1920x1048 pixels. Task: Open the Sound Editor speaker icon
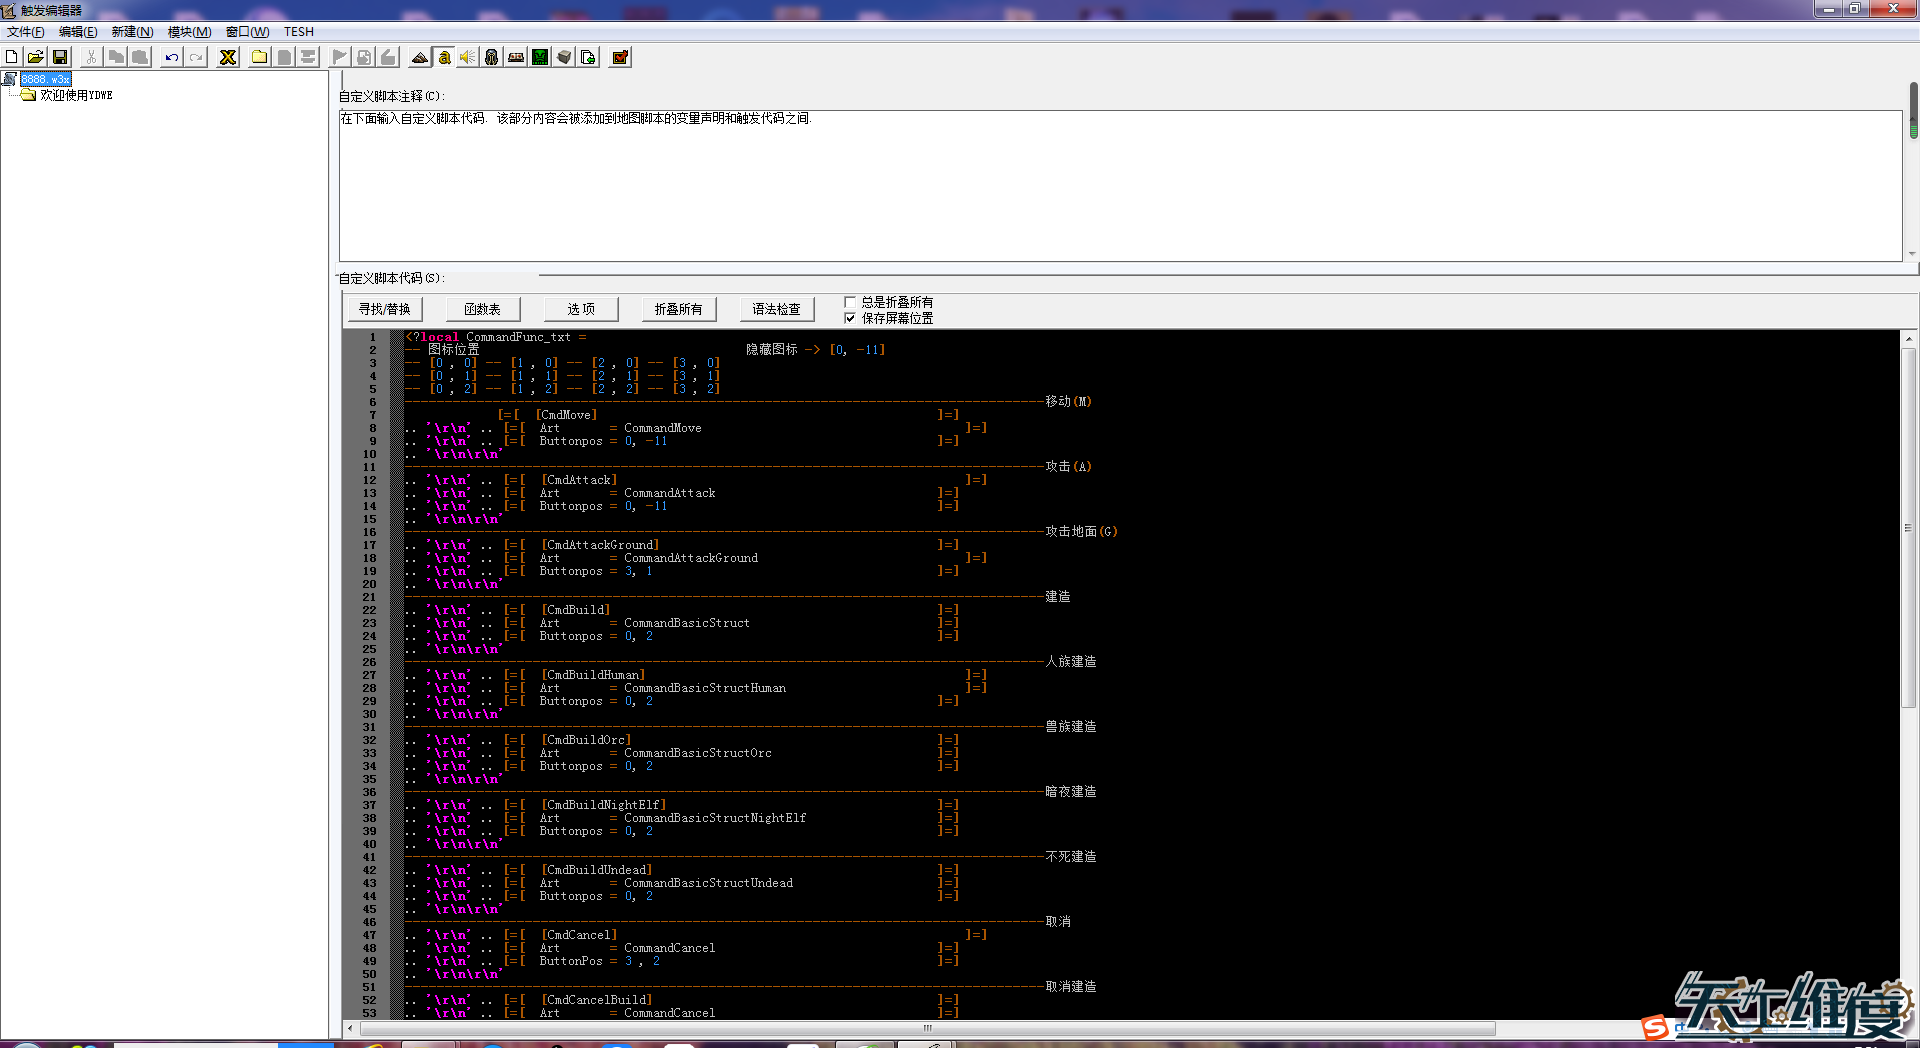point(468,57)
